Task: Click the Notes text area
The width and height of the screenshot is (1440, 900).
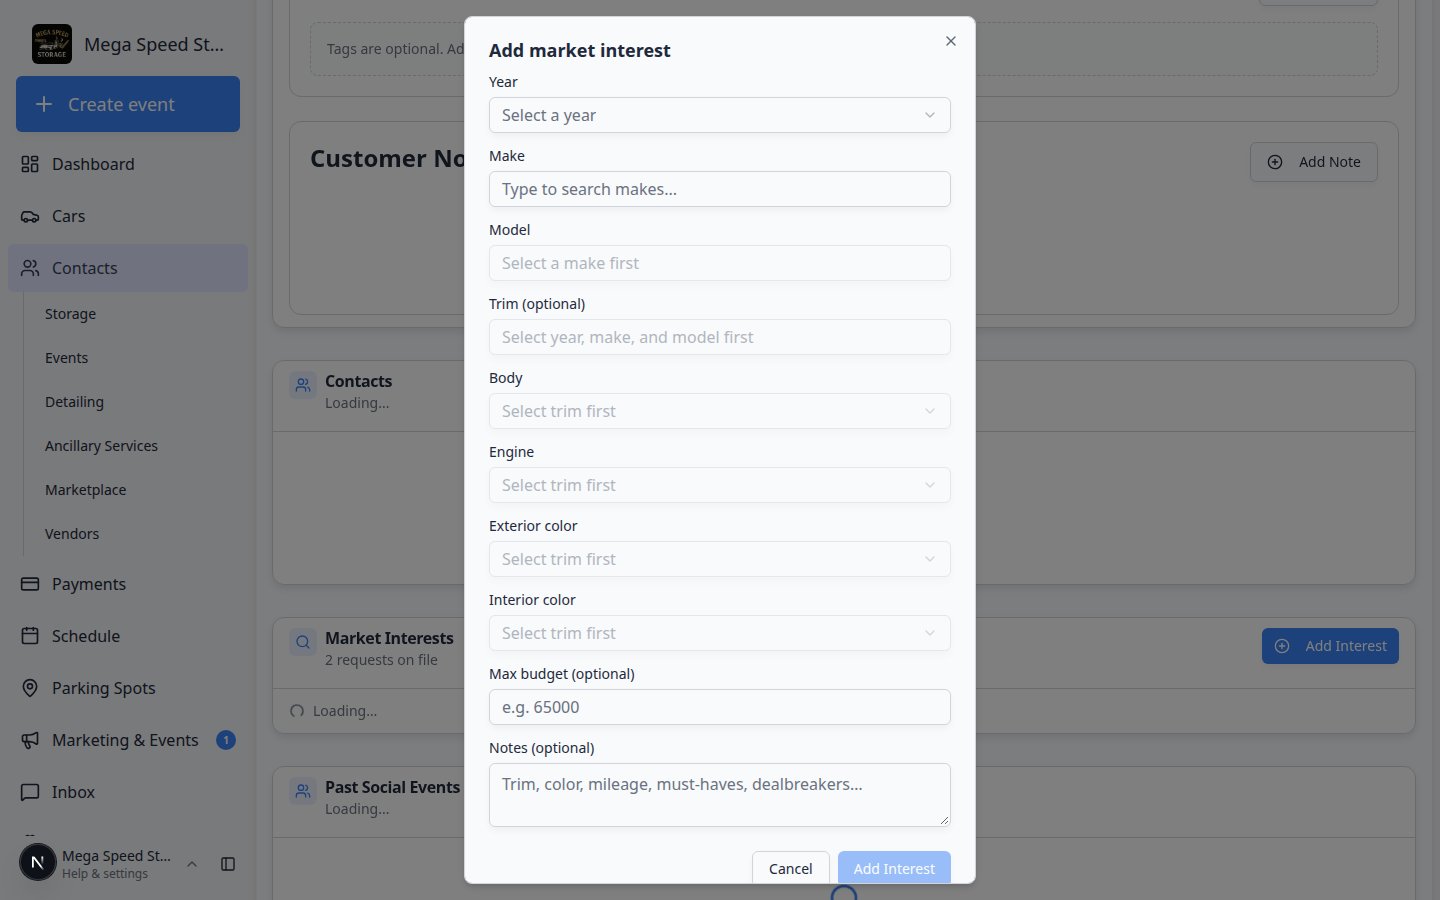Action: coord(719,795)
